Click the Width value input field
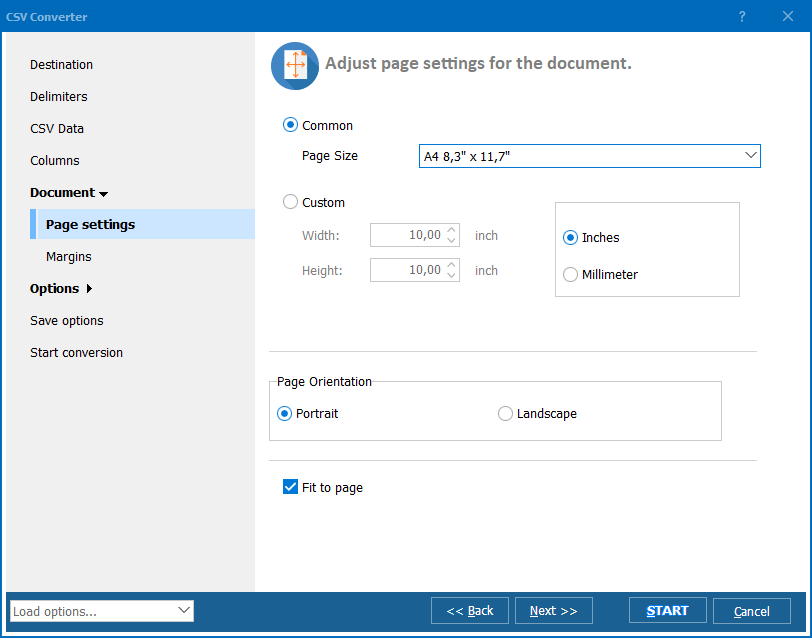The height and width of the screenshot is (638, 812). [x=406, y=236]
